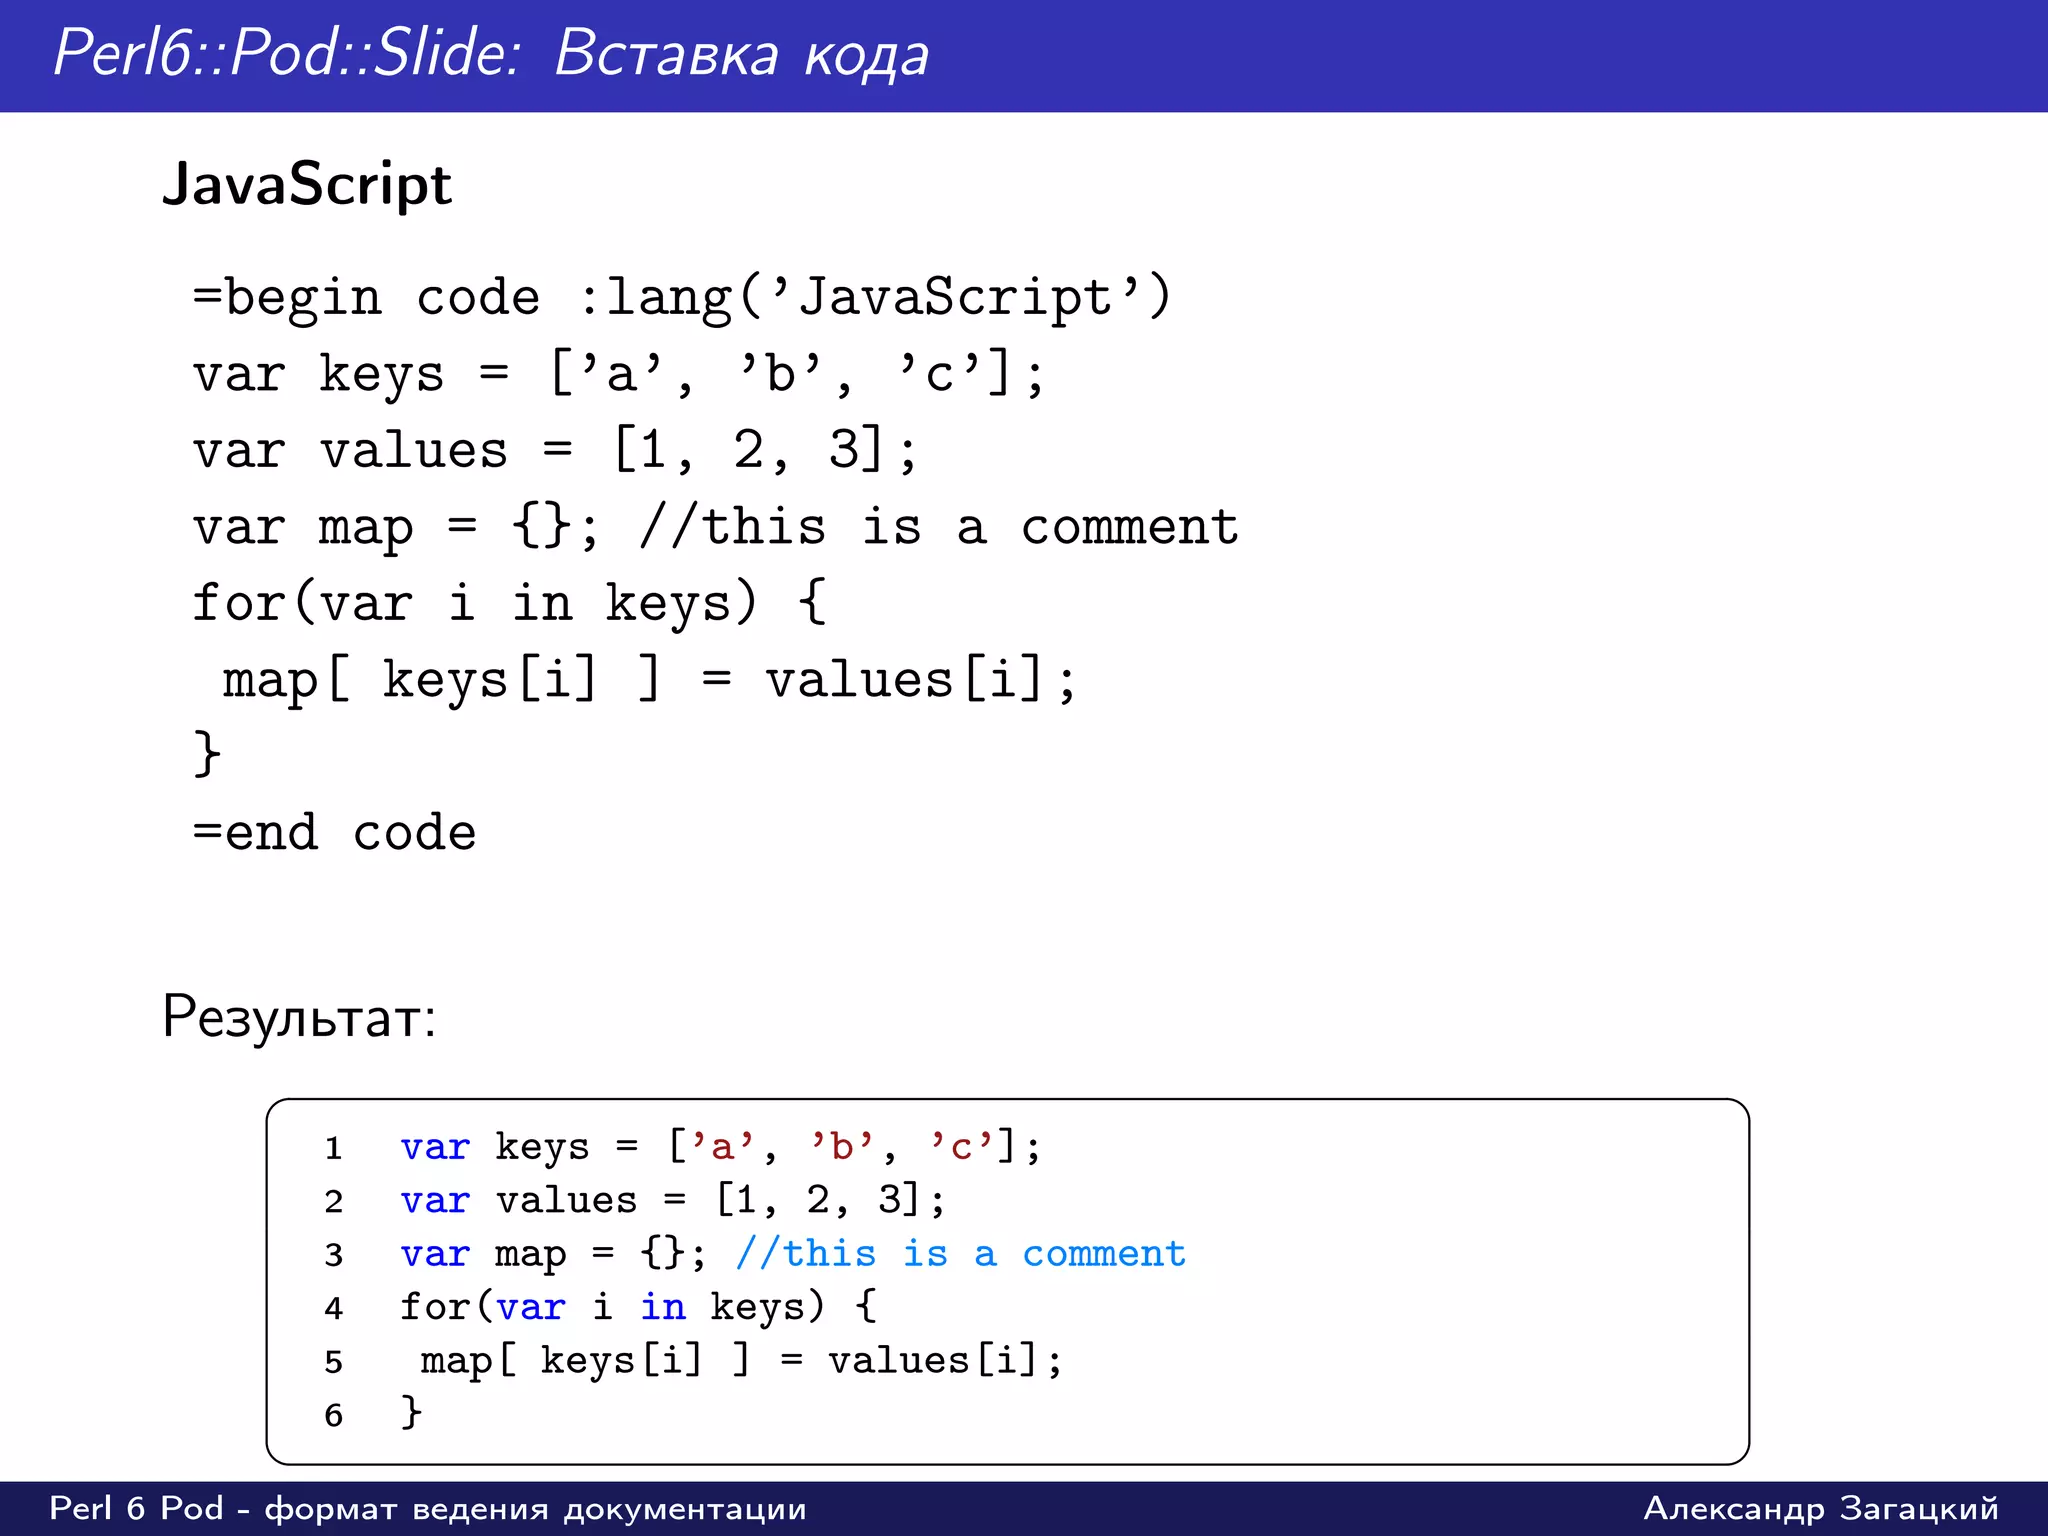Click source line 'var map = {}; //this is a comment' in the upper block

click(715, 528)
